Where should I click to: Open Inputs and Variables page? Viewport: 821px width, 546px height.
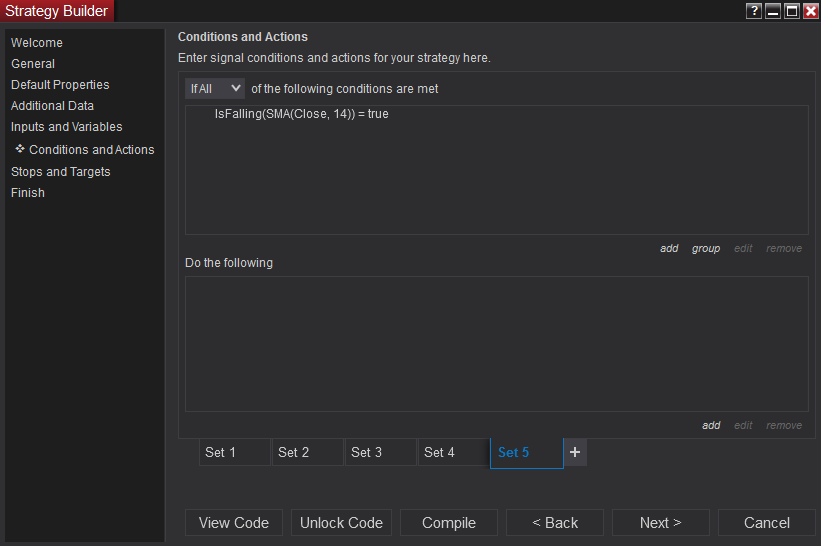[x=66, y=127]
